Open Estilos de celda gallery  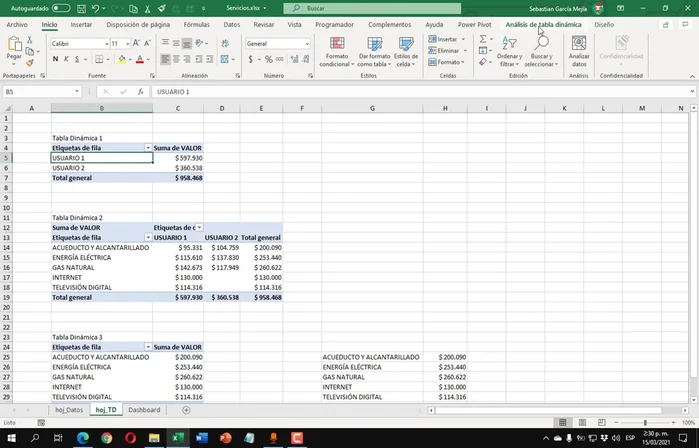point(406,52)
